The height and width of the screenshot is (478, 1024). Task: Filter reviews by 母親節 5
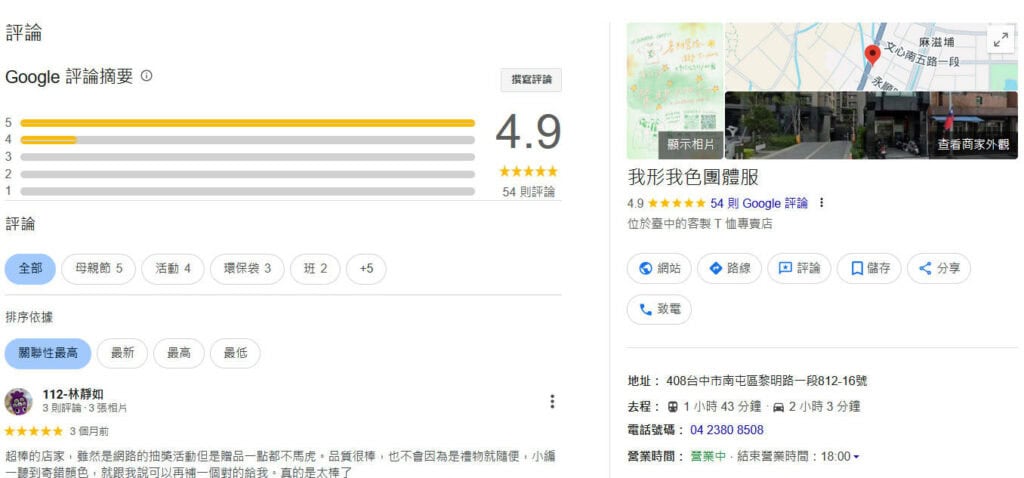coord(99,269)
